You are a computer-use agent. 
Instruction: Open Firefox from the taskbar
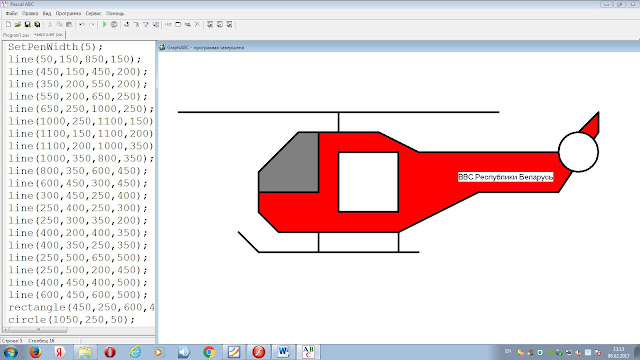point(36,352)
